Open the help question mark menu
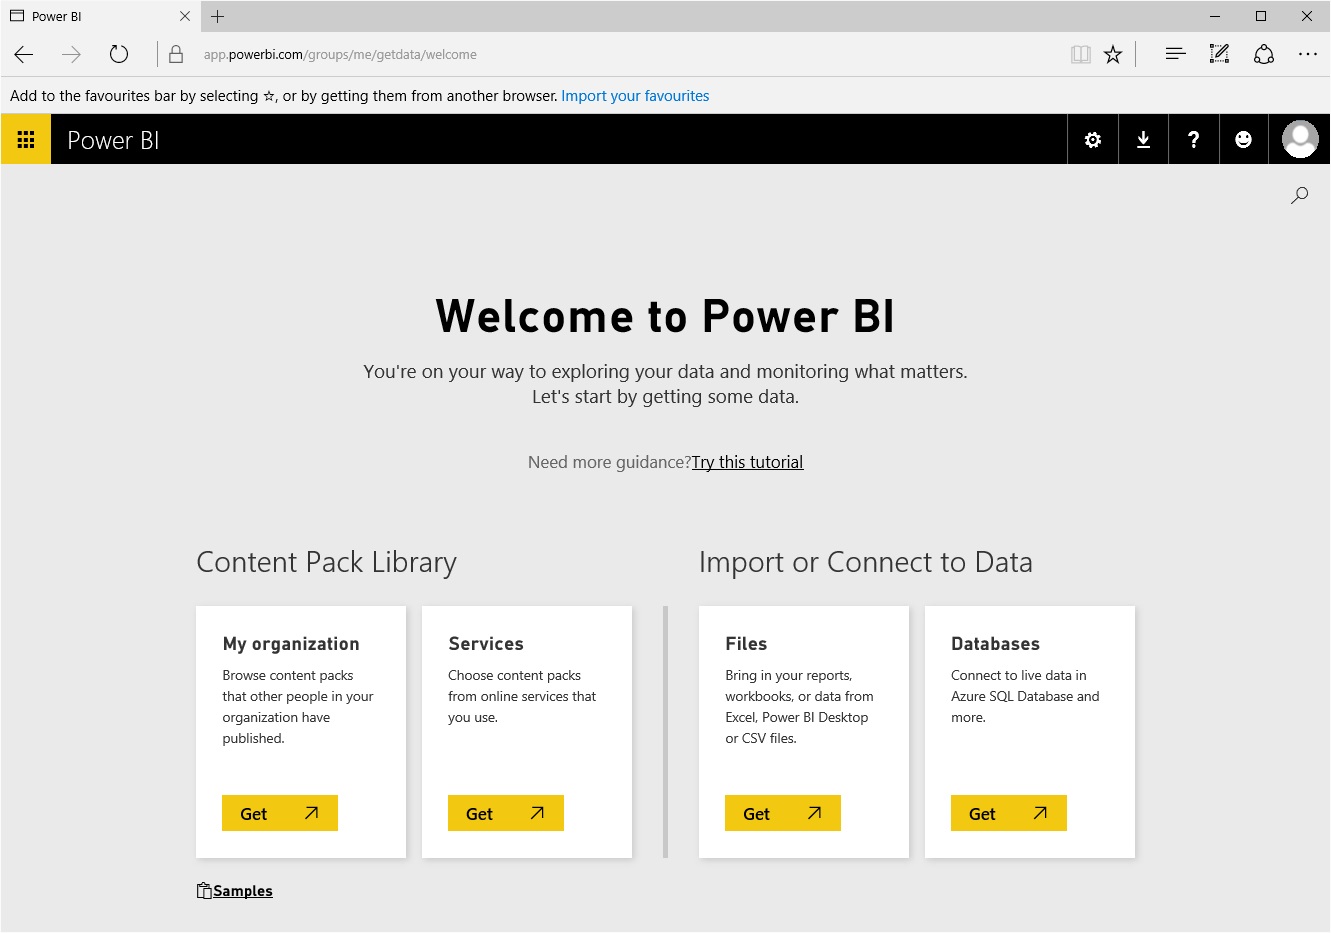 point(1193,140)
